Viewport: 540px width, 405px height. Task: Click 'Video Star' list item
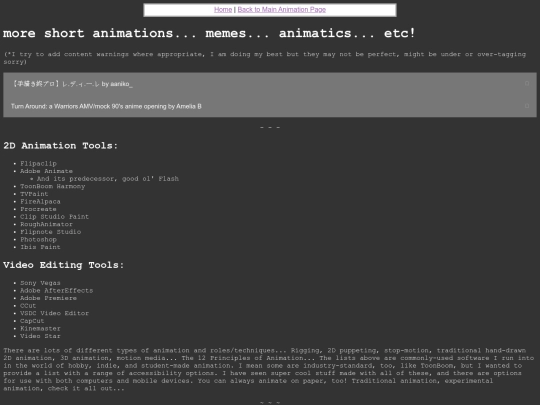click(40, 336)
